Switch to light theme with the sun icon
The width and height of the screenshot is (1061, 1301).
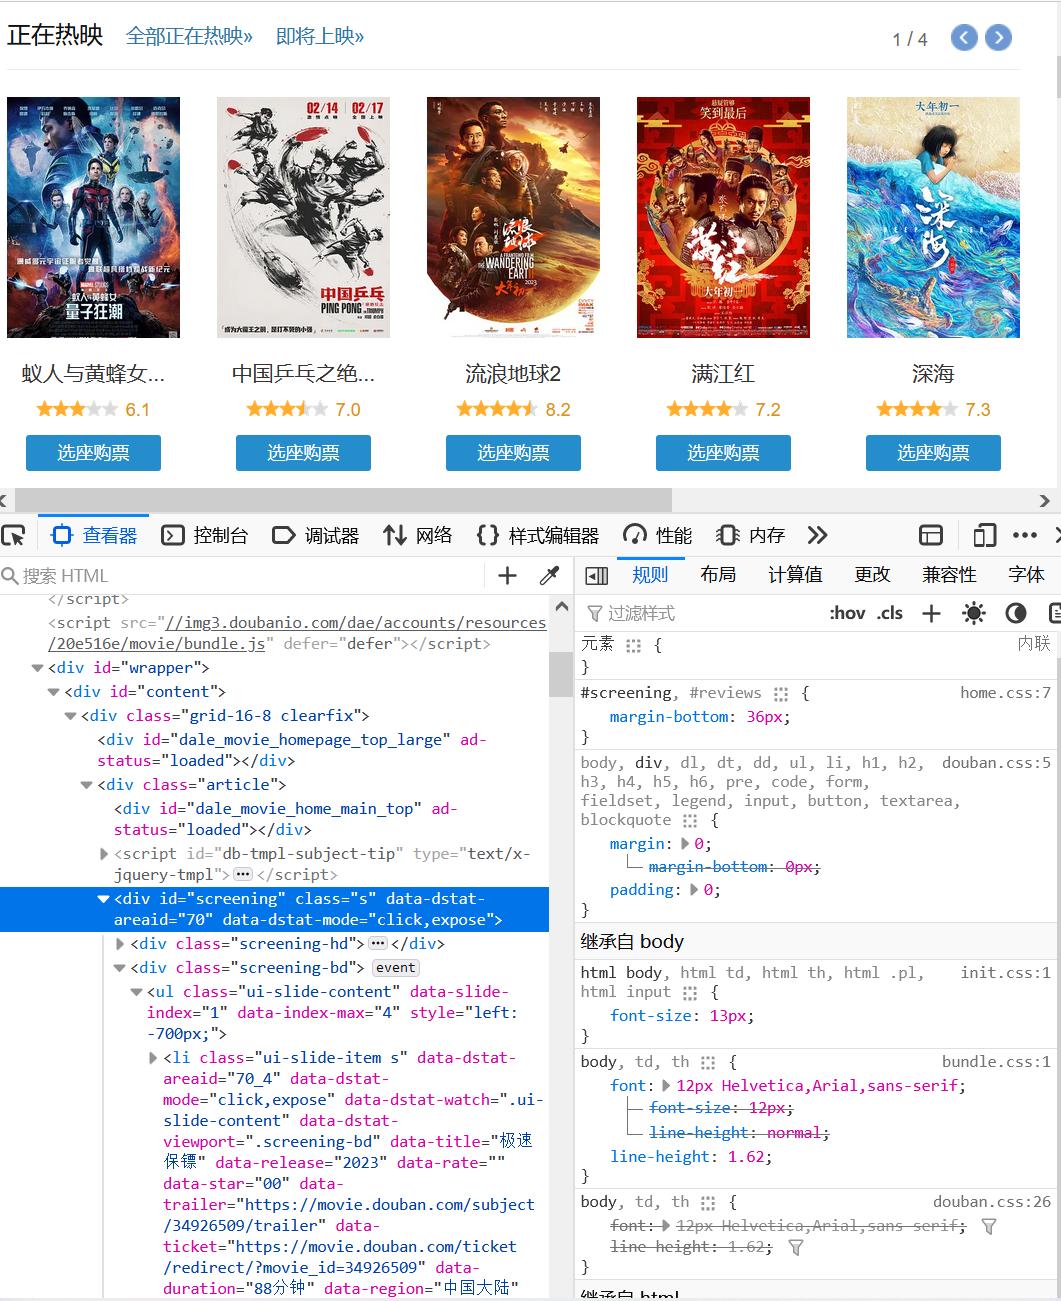pos(973,612)
